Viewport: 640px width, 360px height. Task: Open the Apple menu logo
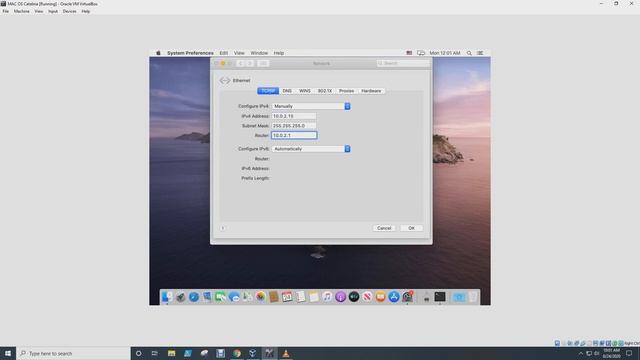(158, 53)
